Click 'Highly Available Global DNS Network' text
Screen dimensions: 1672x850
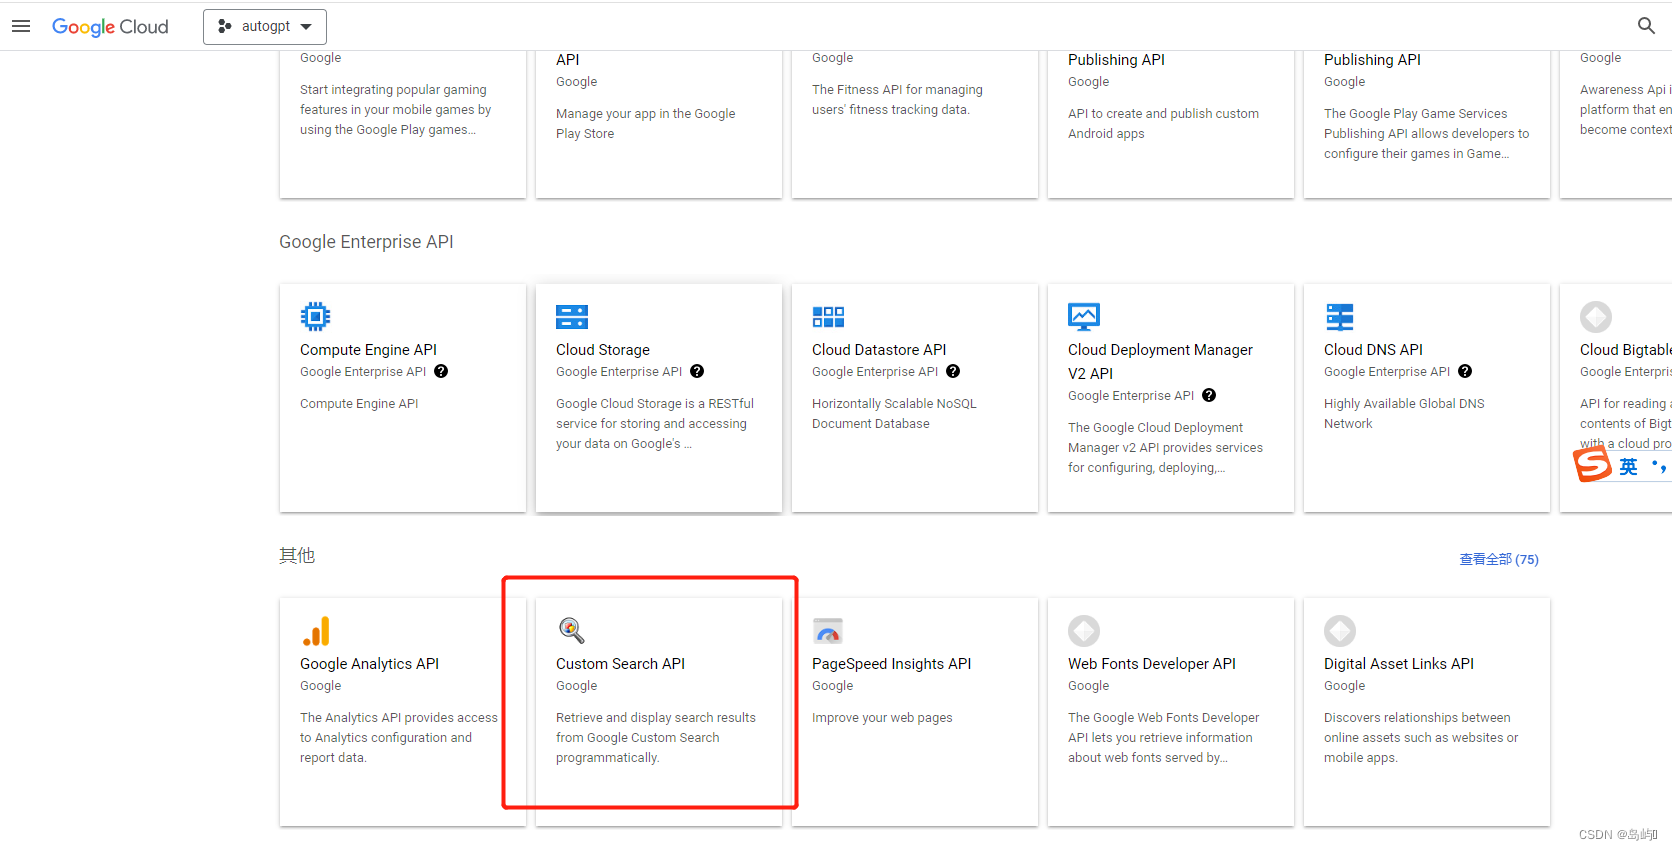click(1404, 414)
